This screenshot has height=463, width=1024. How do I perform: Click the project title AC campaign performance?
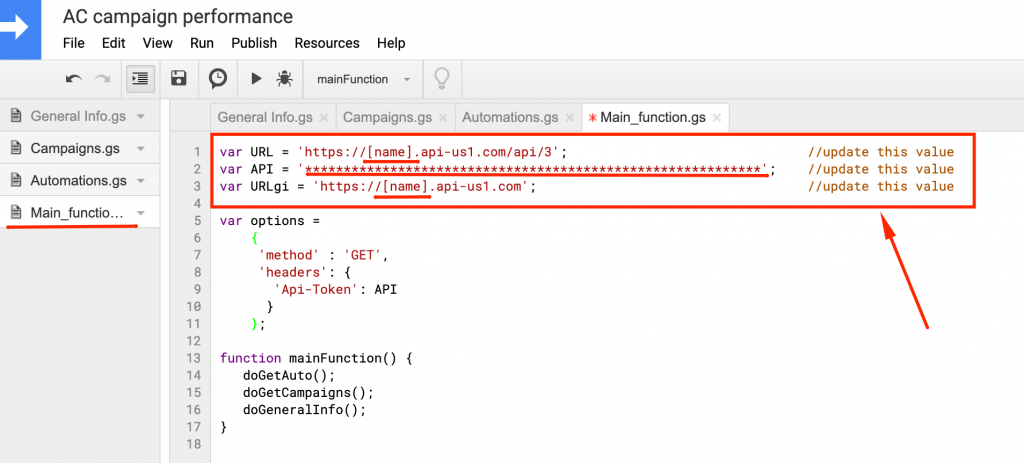pyautogui.click(x=178, y=17)
